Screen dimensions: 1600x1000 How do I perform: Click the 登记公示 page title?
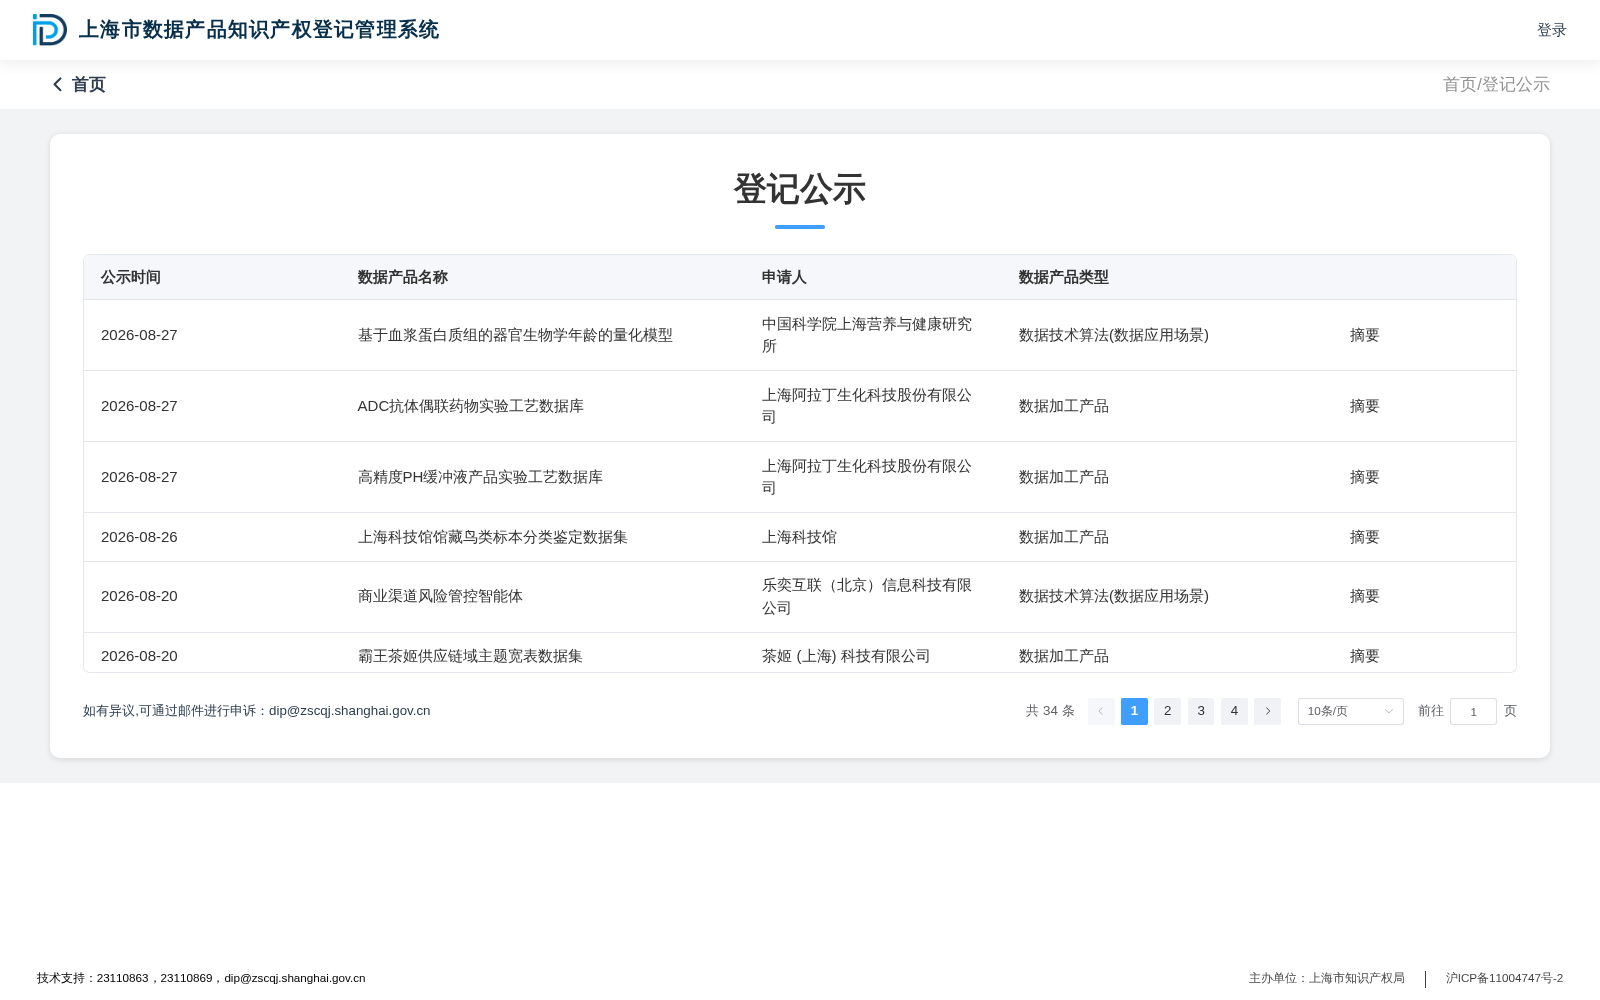(x=800, y=189)
